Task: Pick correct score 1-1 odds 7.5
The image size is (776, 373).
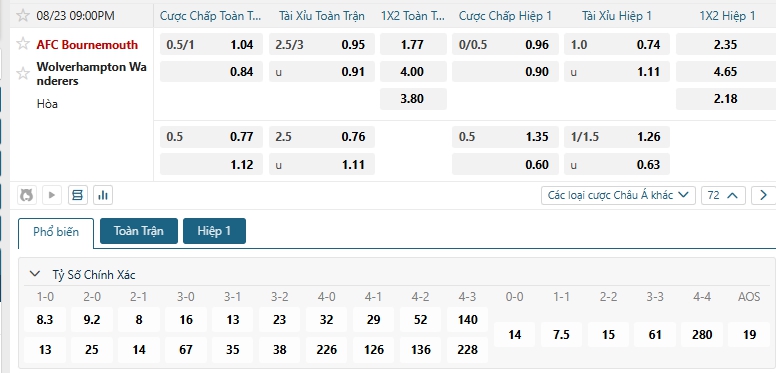Action: coord(561,335)
